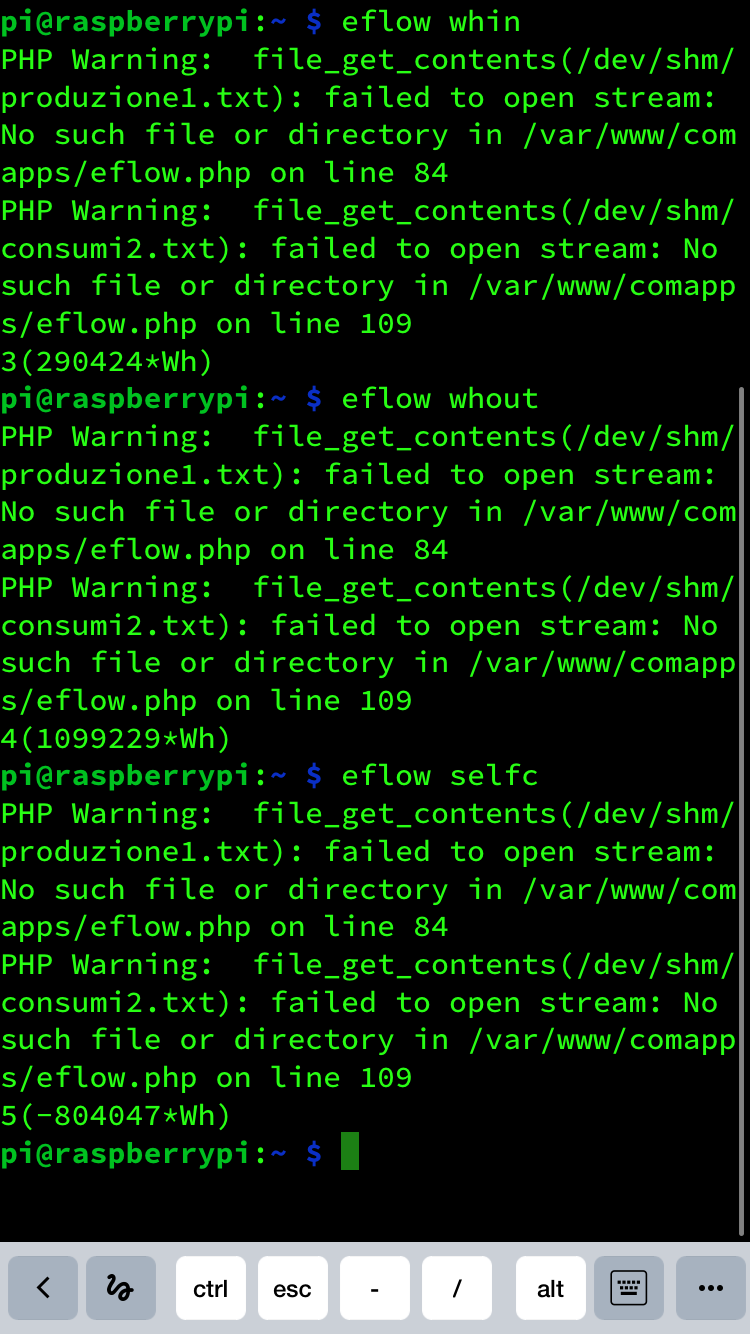Click the green cursor block at prompt
The width and height of the screenshot is (750, 1334).
(x=350, y=1152)
